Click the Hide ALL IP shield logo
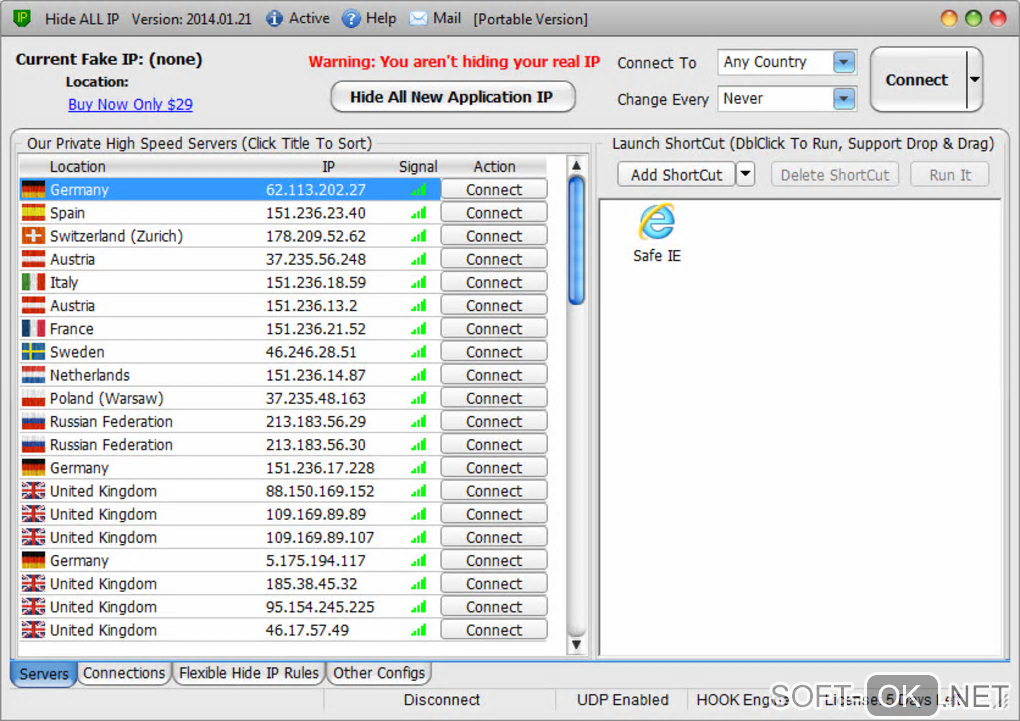 (22, 18)
